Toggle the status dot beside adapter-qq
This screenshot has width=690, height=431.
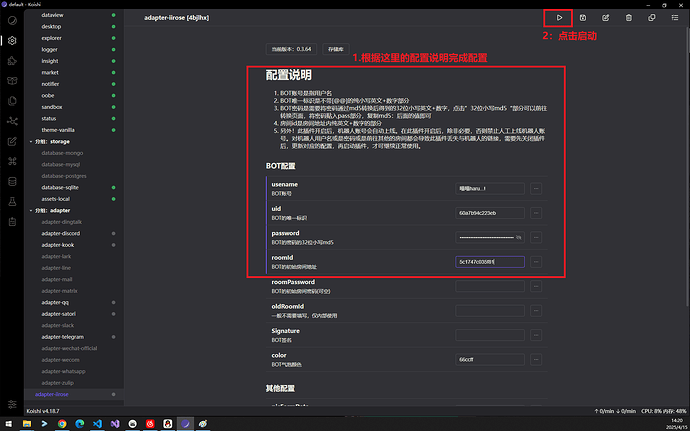pyautogui.click(x=114, y=302)
